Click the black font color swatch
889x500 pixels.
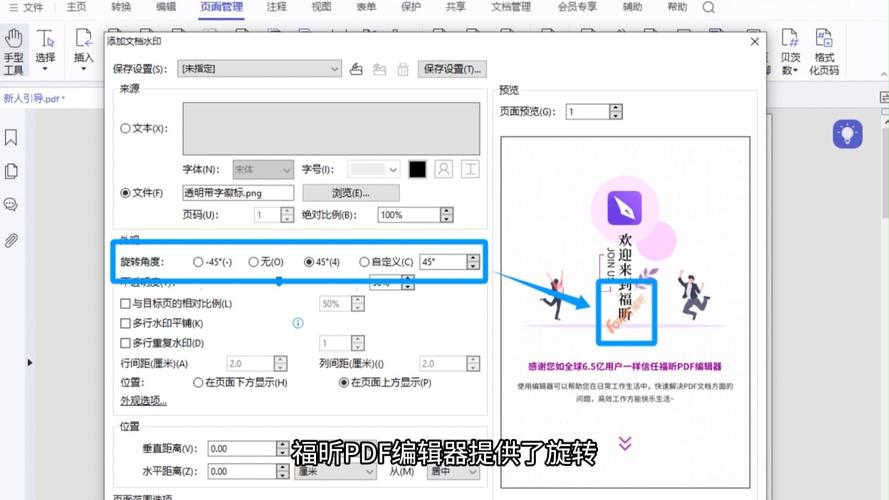coord(417,169)
